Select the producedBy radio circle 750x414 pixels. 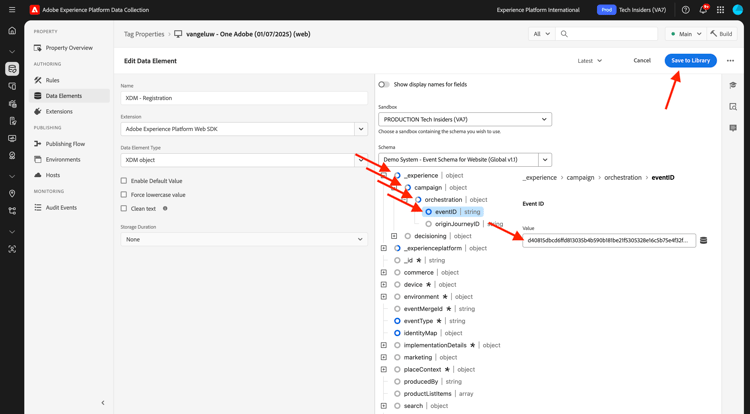pyautogui.click(x=397, y=381)
